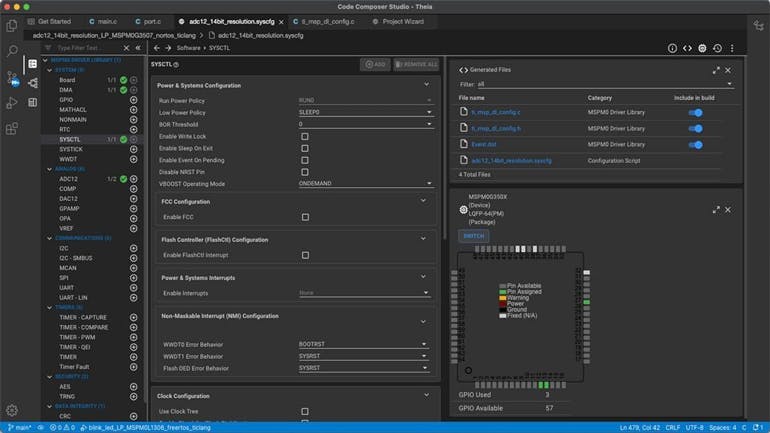Switch to the Project Wizard tab
This screenshot has height=433, width=770.
click(398, 22)
